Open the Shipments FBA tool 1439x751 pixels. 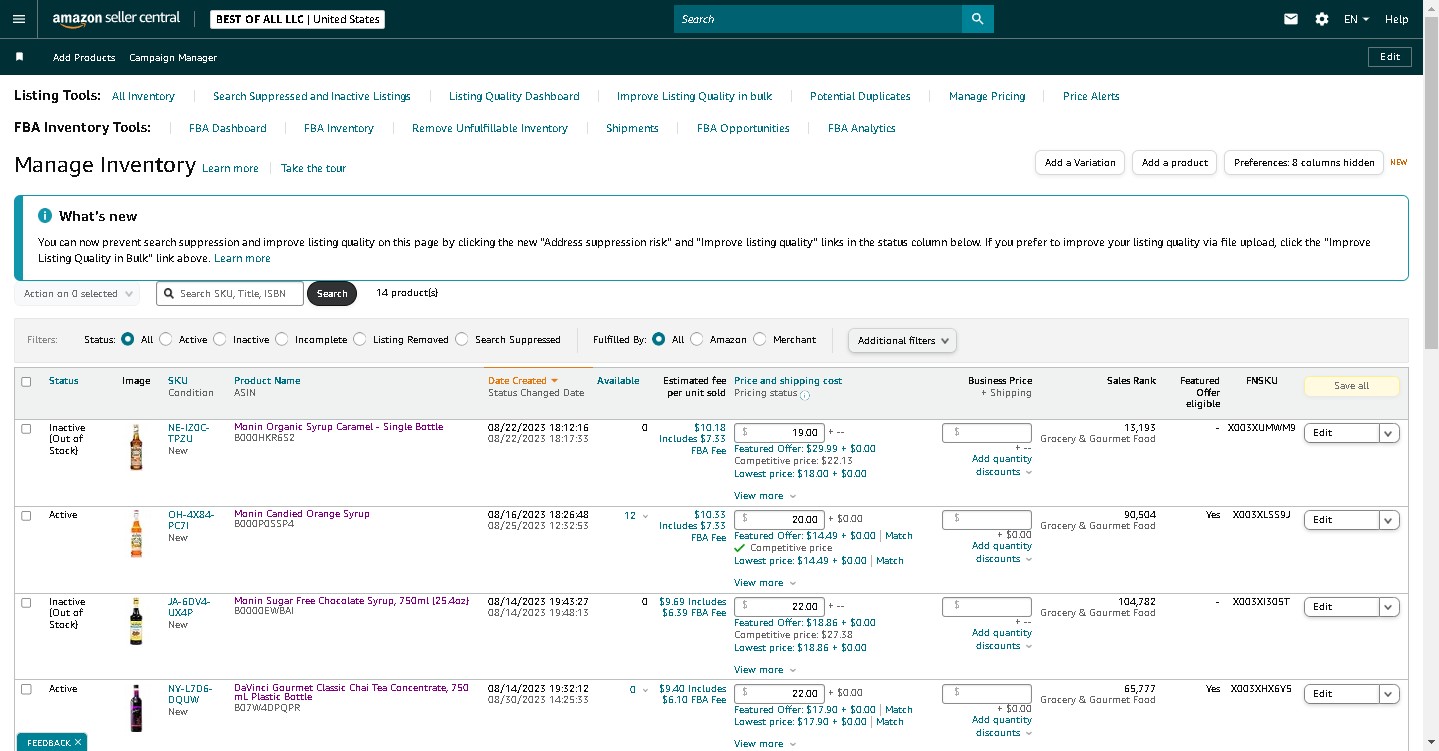coord(632,128)
